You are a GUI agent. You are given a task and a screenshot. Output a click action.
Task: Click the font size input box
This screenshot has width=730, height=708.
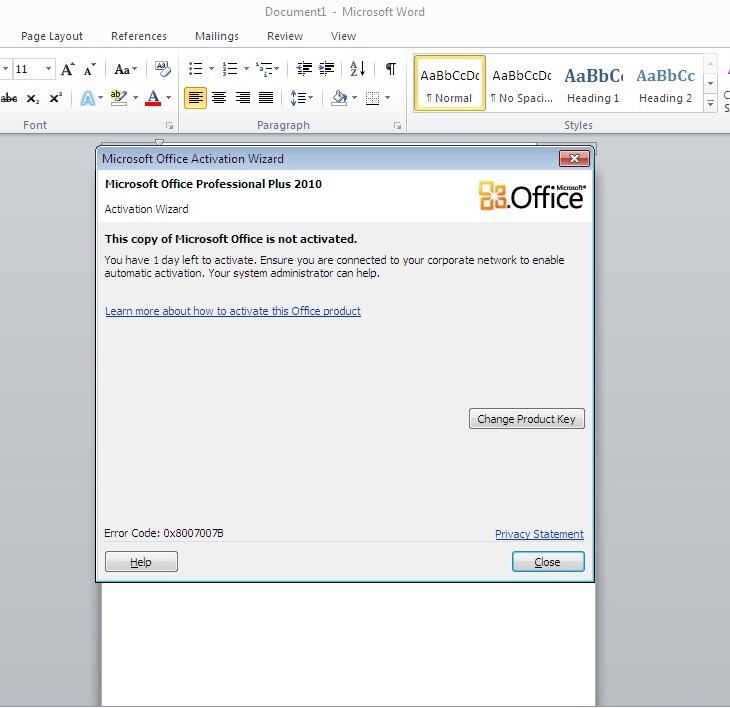(28, 69)
